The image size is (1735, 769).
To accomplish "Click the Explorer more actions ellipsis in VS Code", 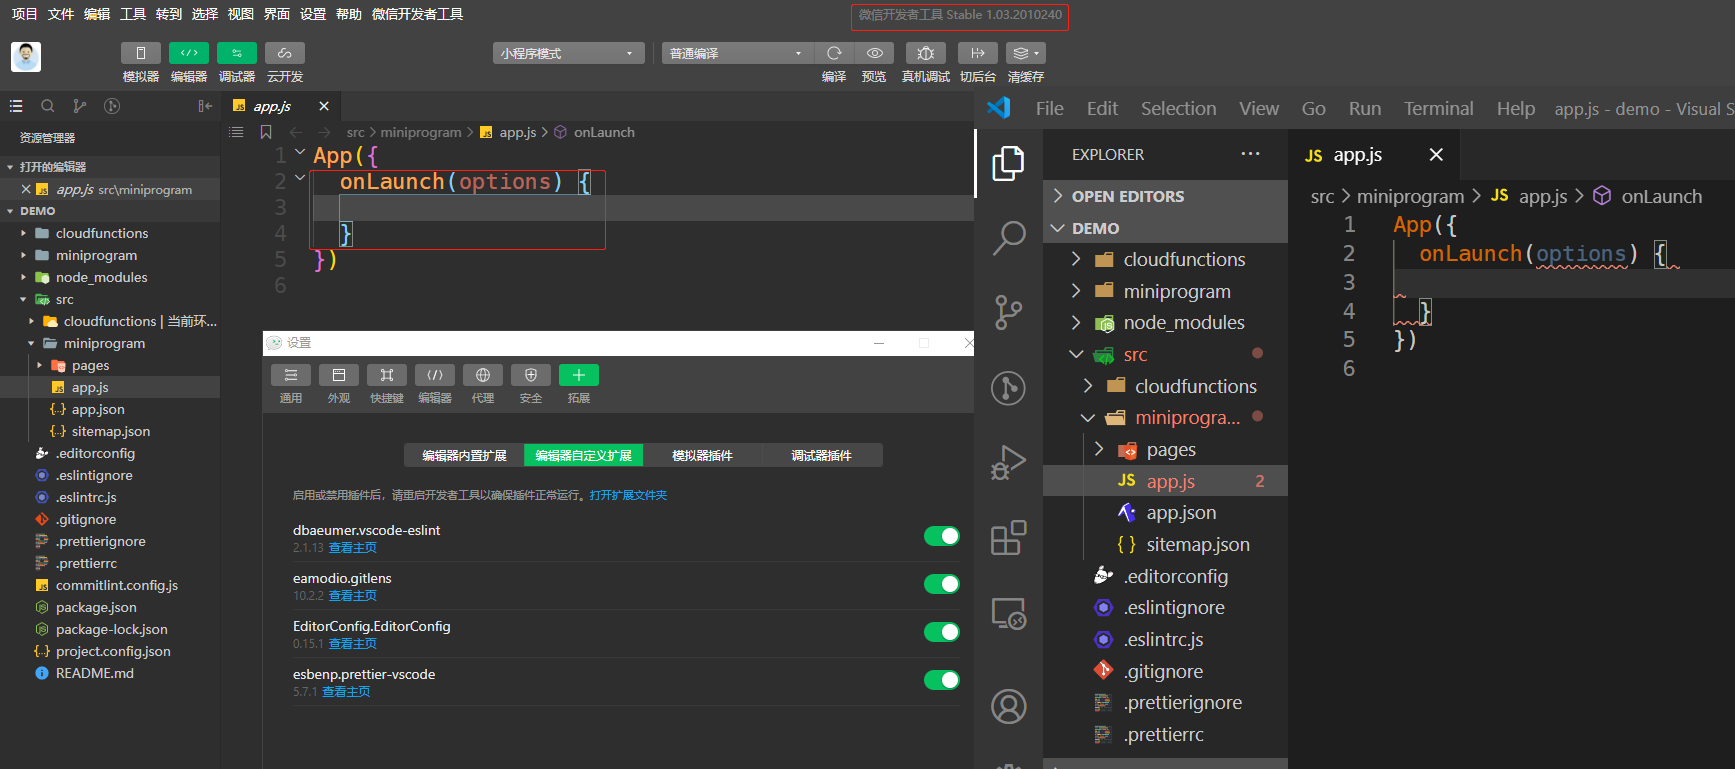I will click(1250, 154).
